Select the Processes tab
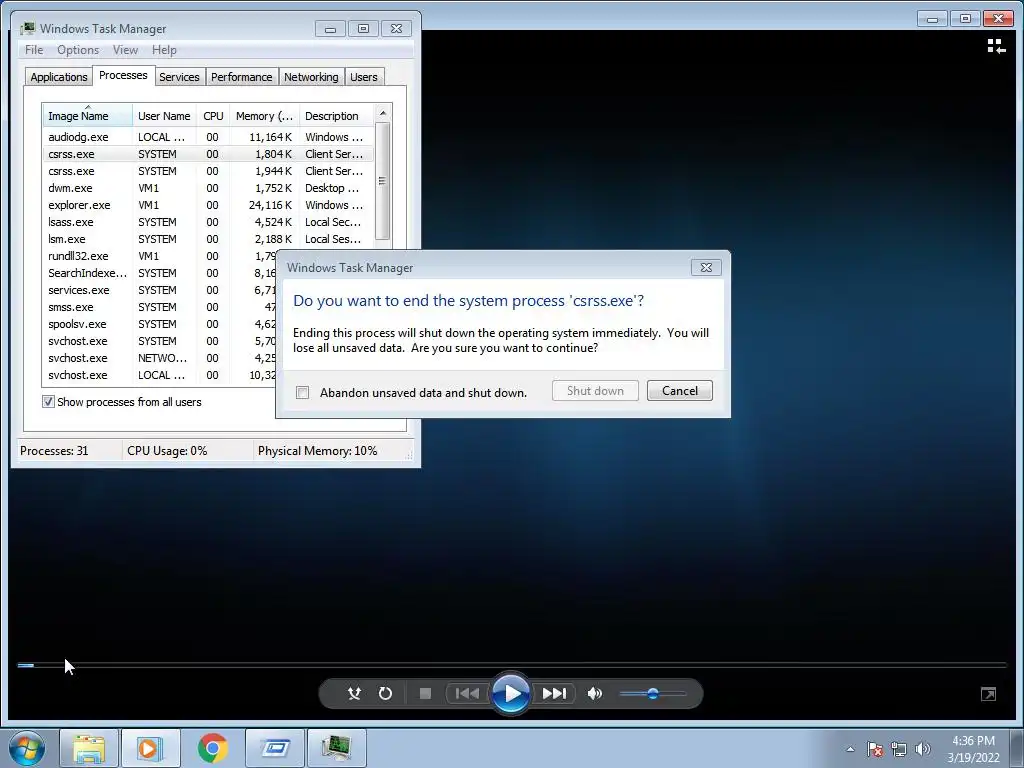Image resolution: width=1024 pixels, height=768 pixels. (123, 76)
